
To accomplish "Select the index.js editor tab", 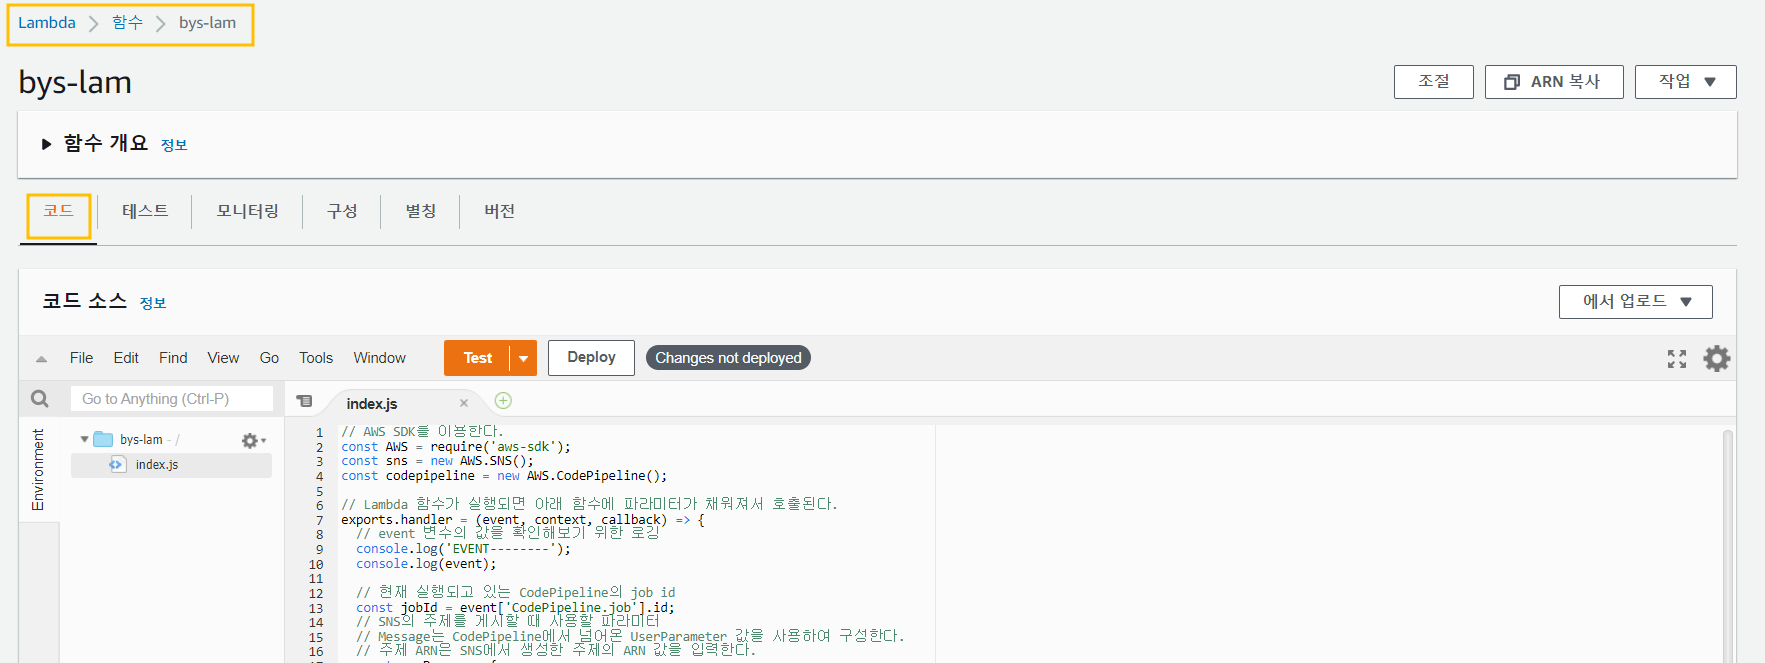I will click(x=372, y=404).
